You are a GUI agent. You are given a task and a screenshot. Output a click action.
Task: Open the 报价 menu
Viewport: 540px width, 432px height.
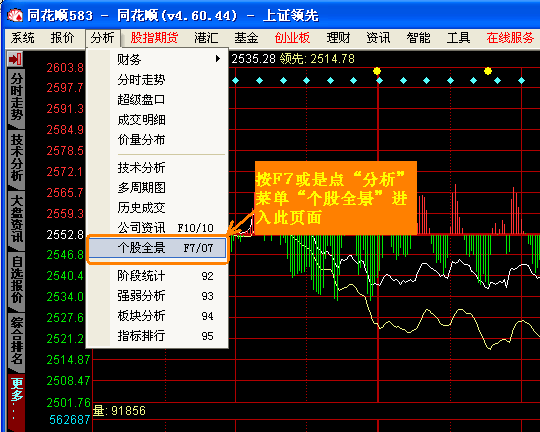click(x=62, y=38)
